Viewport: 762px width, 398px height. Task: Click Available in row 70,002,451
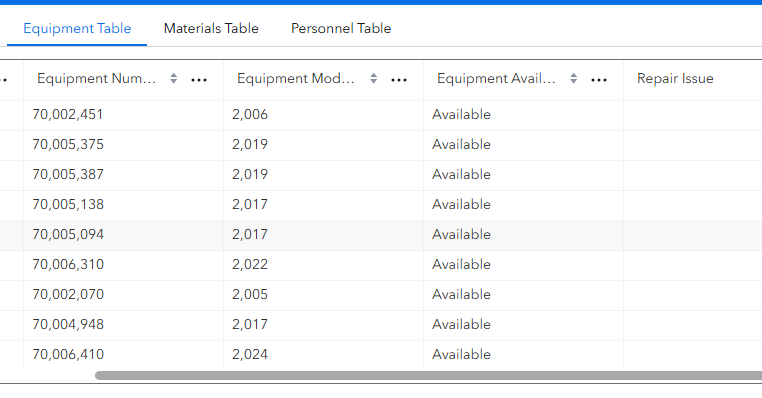coord(523,115)
